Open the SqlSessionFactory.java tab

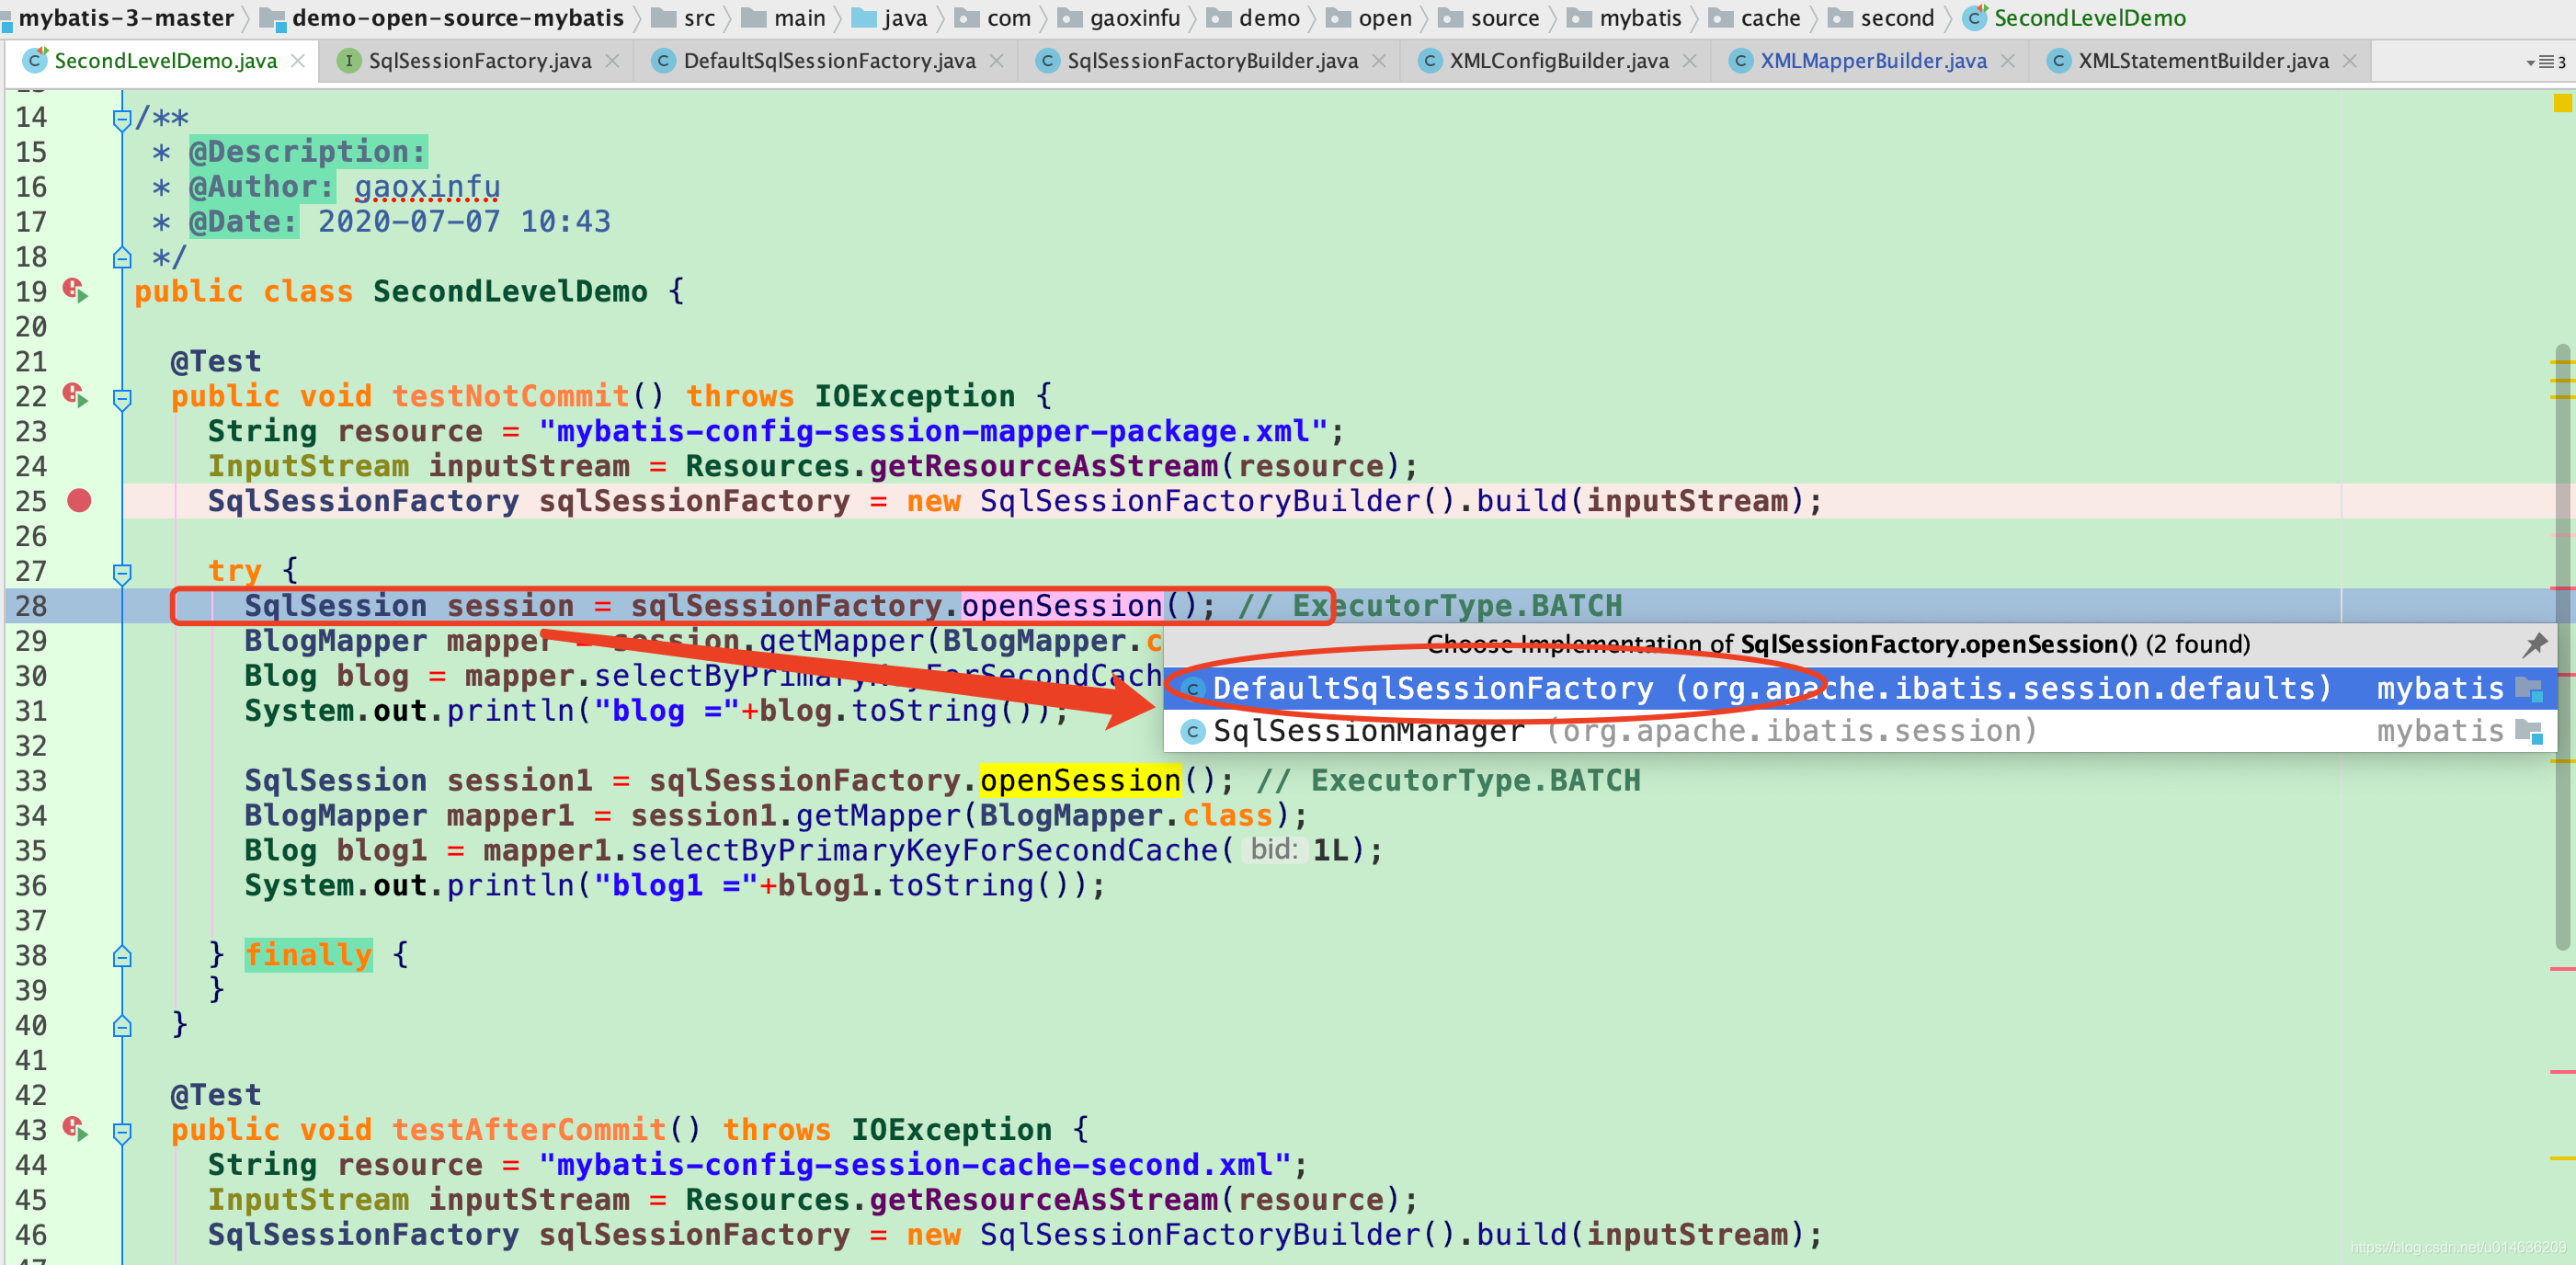(479, 61)
